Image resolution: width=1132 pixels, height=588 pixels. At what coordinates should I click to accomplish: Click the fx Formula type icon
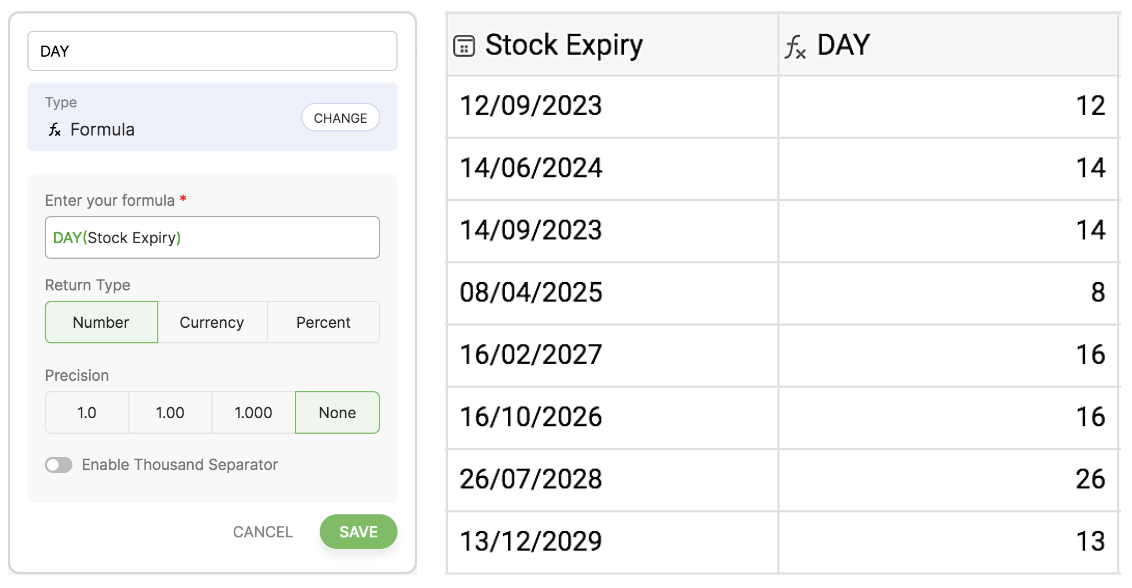55,130
